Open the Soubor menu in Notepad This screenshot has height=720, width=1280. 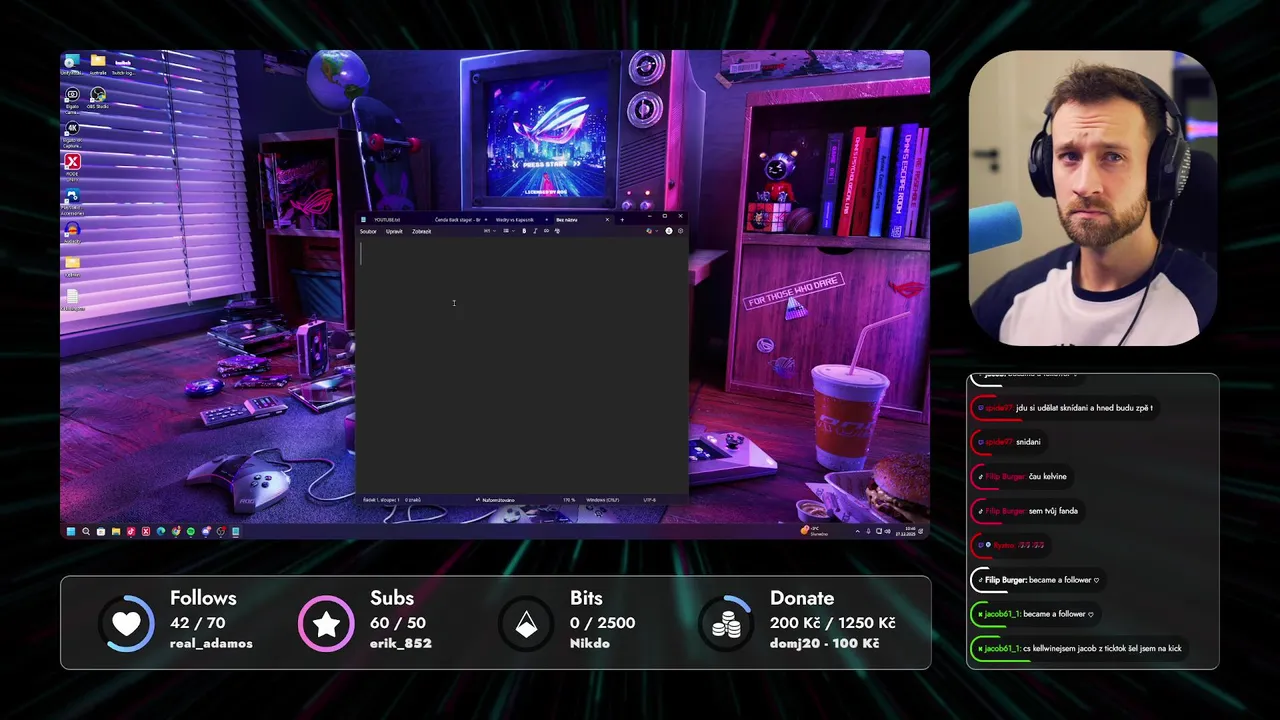coord(368,231)
